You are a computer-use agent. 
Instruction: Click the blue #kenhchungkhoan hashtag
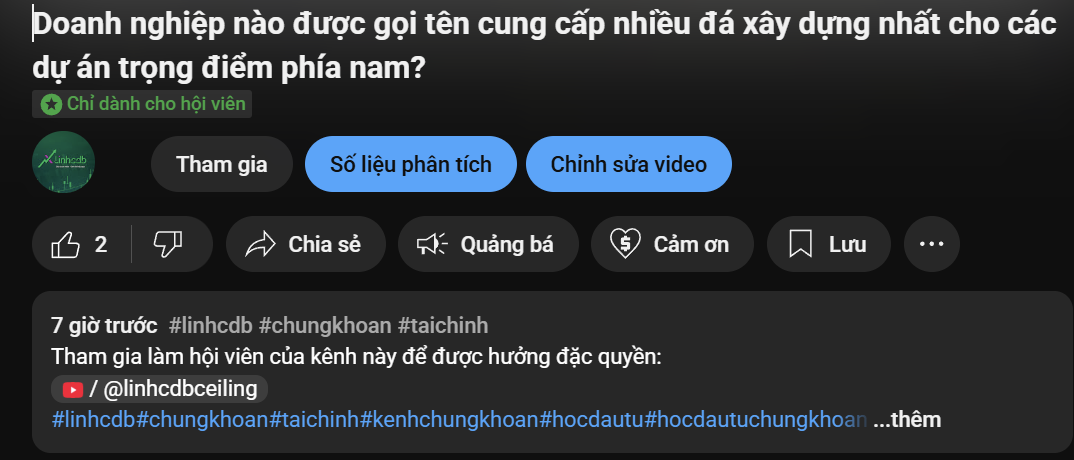[x=450, y=420]
